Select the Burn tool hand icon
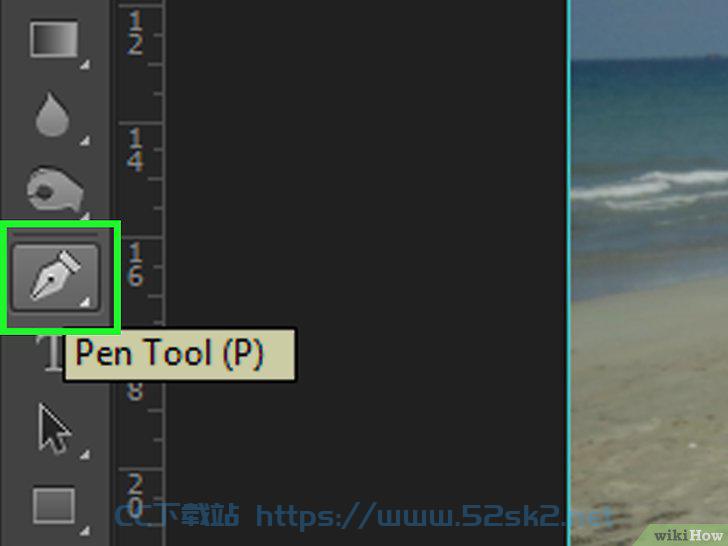 [x=55, y=188]
